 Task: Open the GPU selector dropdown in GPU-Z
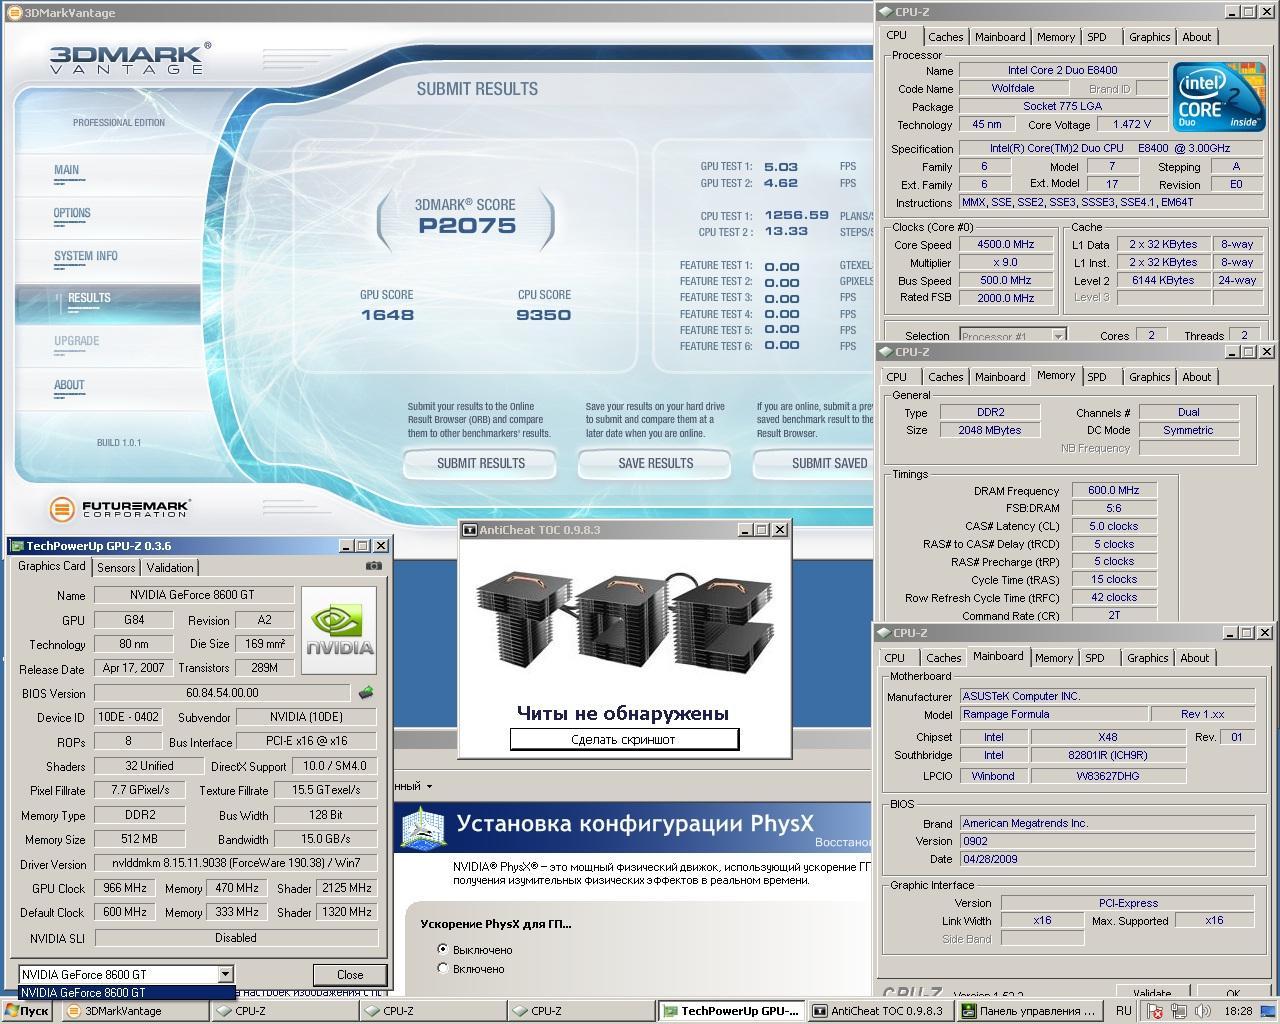pos(225,974)
